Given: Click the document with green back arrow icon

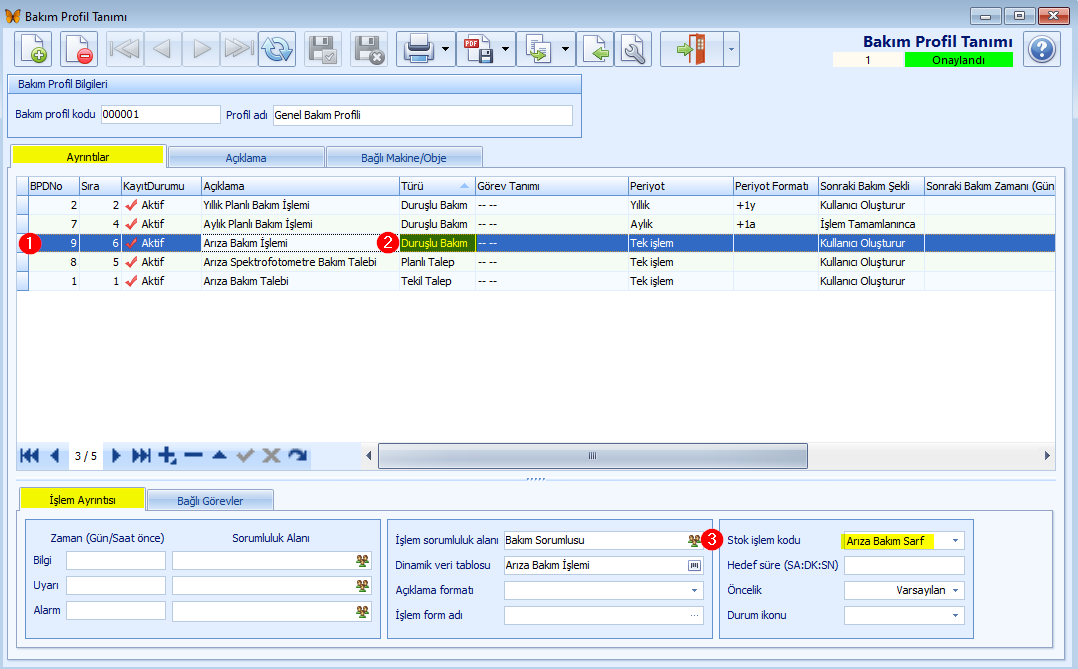Looking at the screenshot, I should click(x=595, y=50).
